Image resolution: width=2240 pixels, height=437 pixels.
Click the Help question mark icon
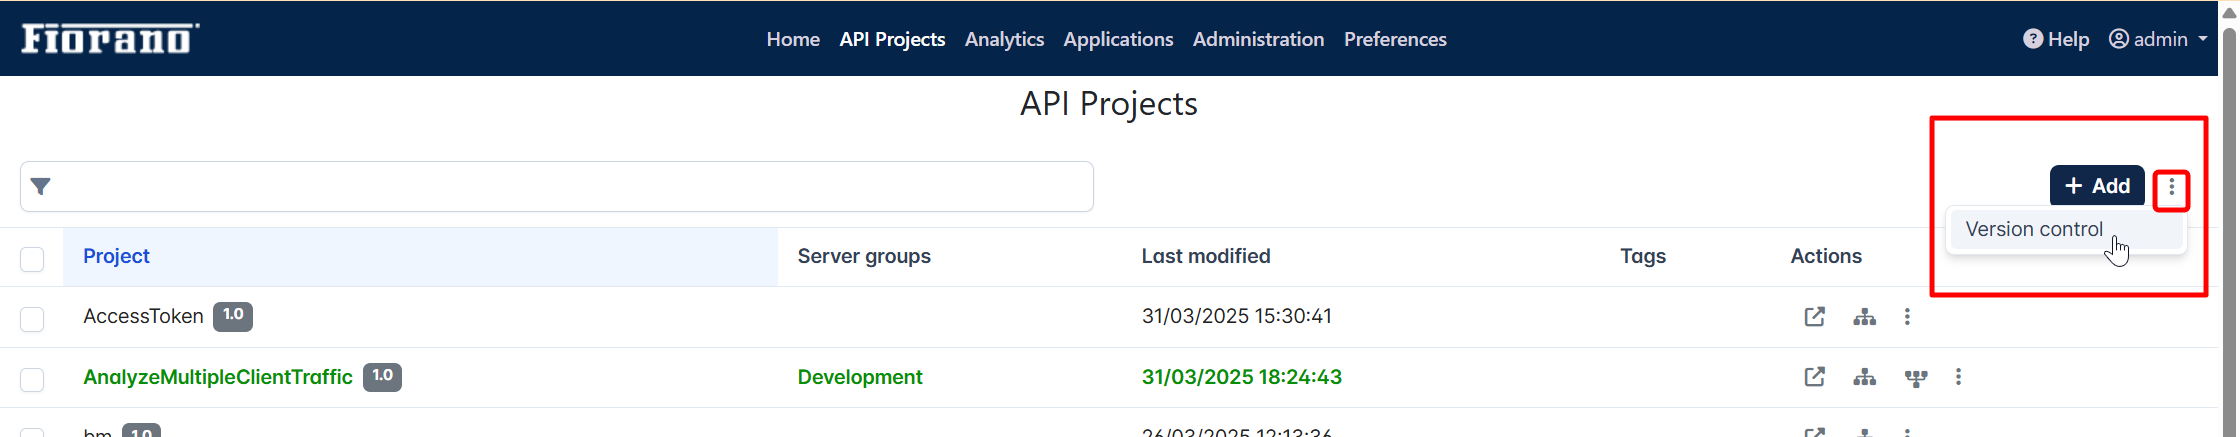[2033, 39]
